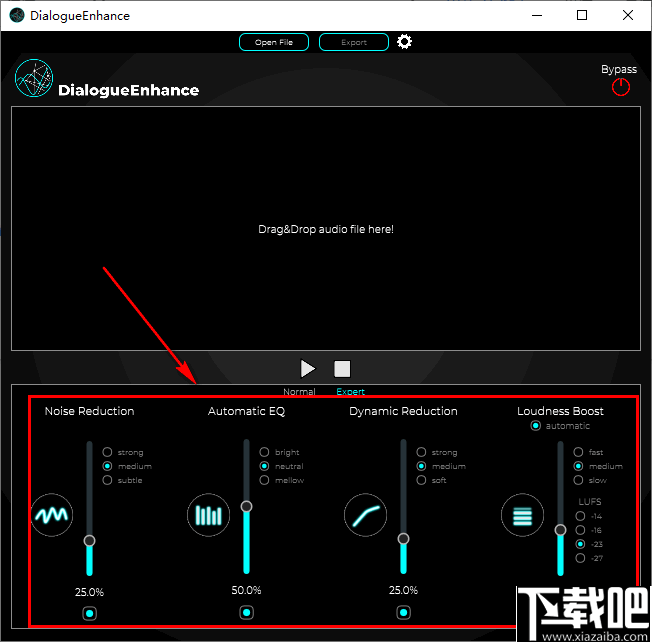Image resolution: width=652 pixels, height=642 pixels.
Task: Click the DialogueEnhance logo icon
Action: tap(34, 78)
